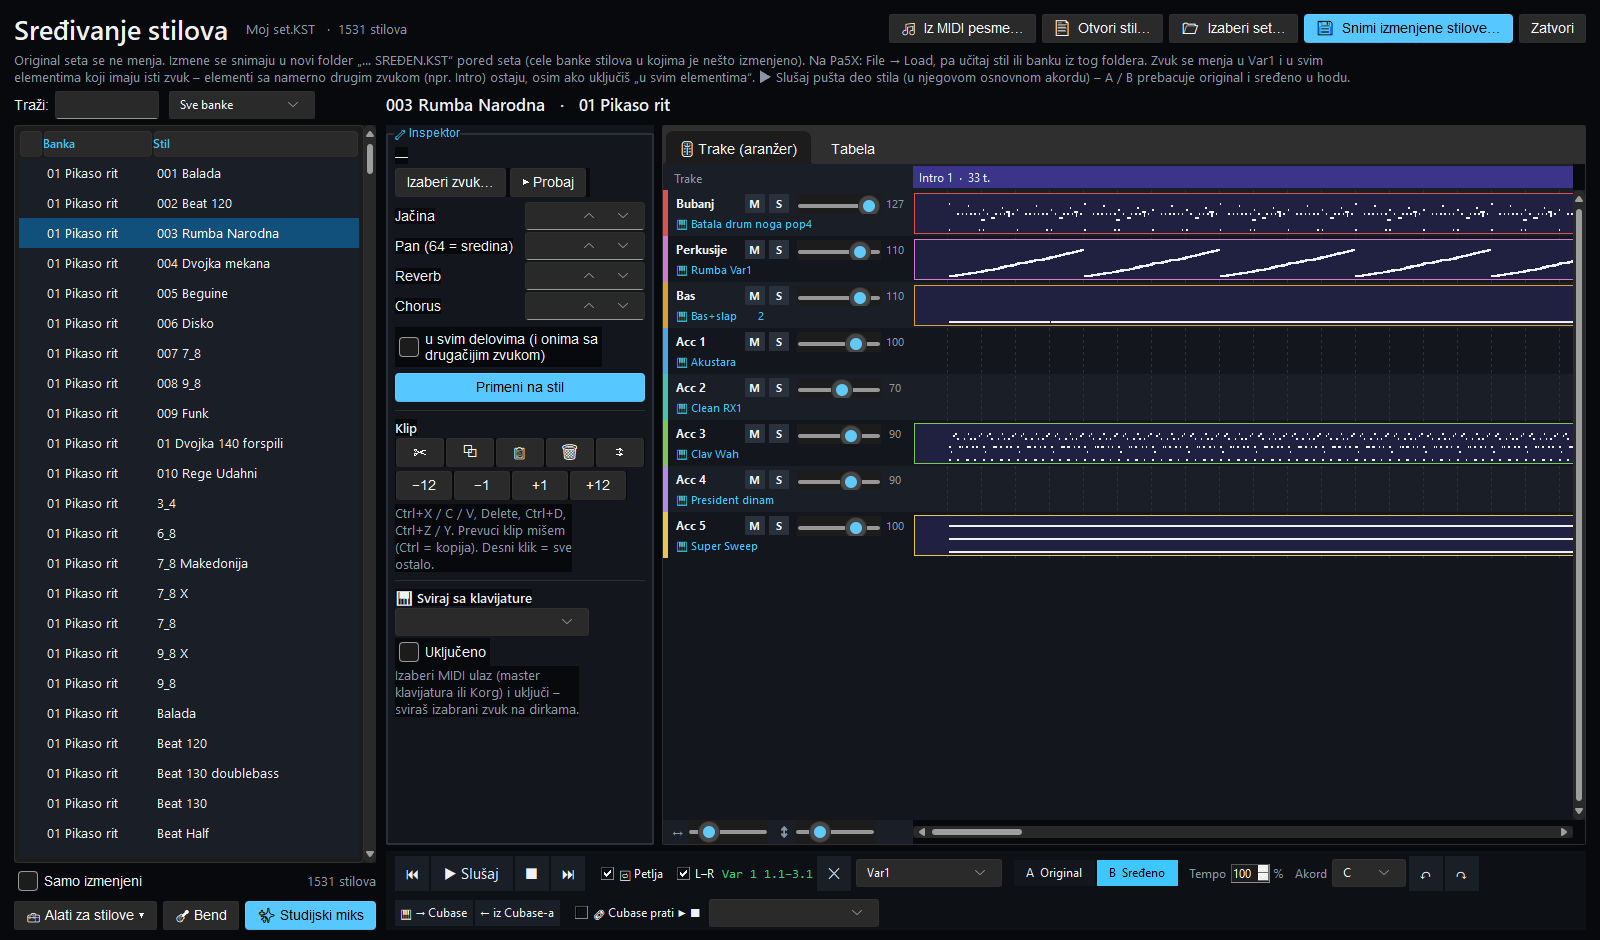1600x940 pixels.
Task: Switch to the Tabela tab
Action: (853, 149)
